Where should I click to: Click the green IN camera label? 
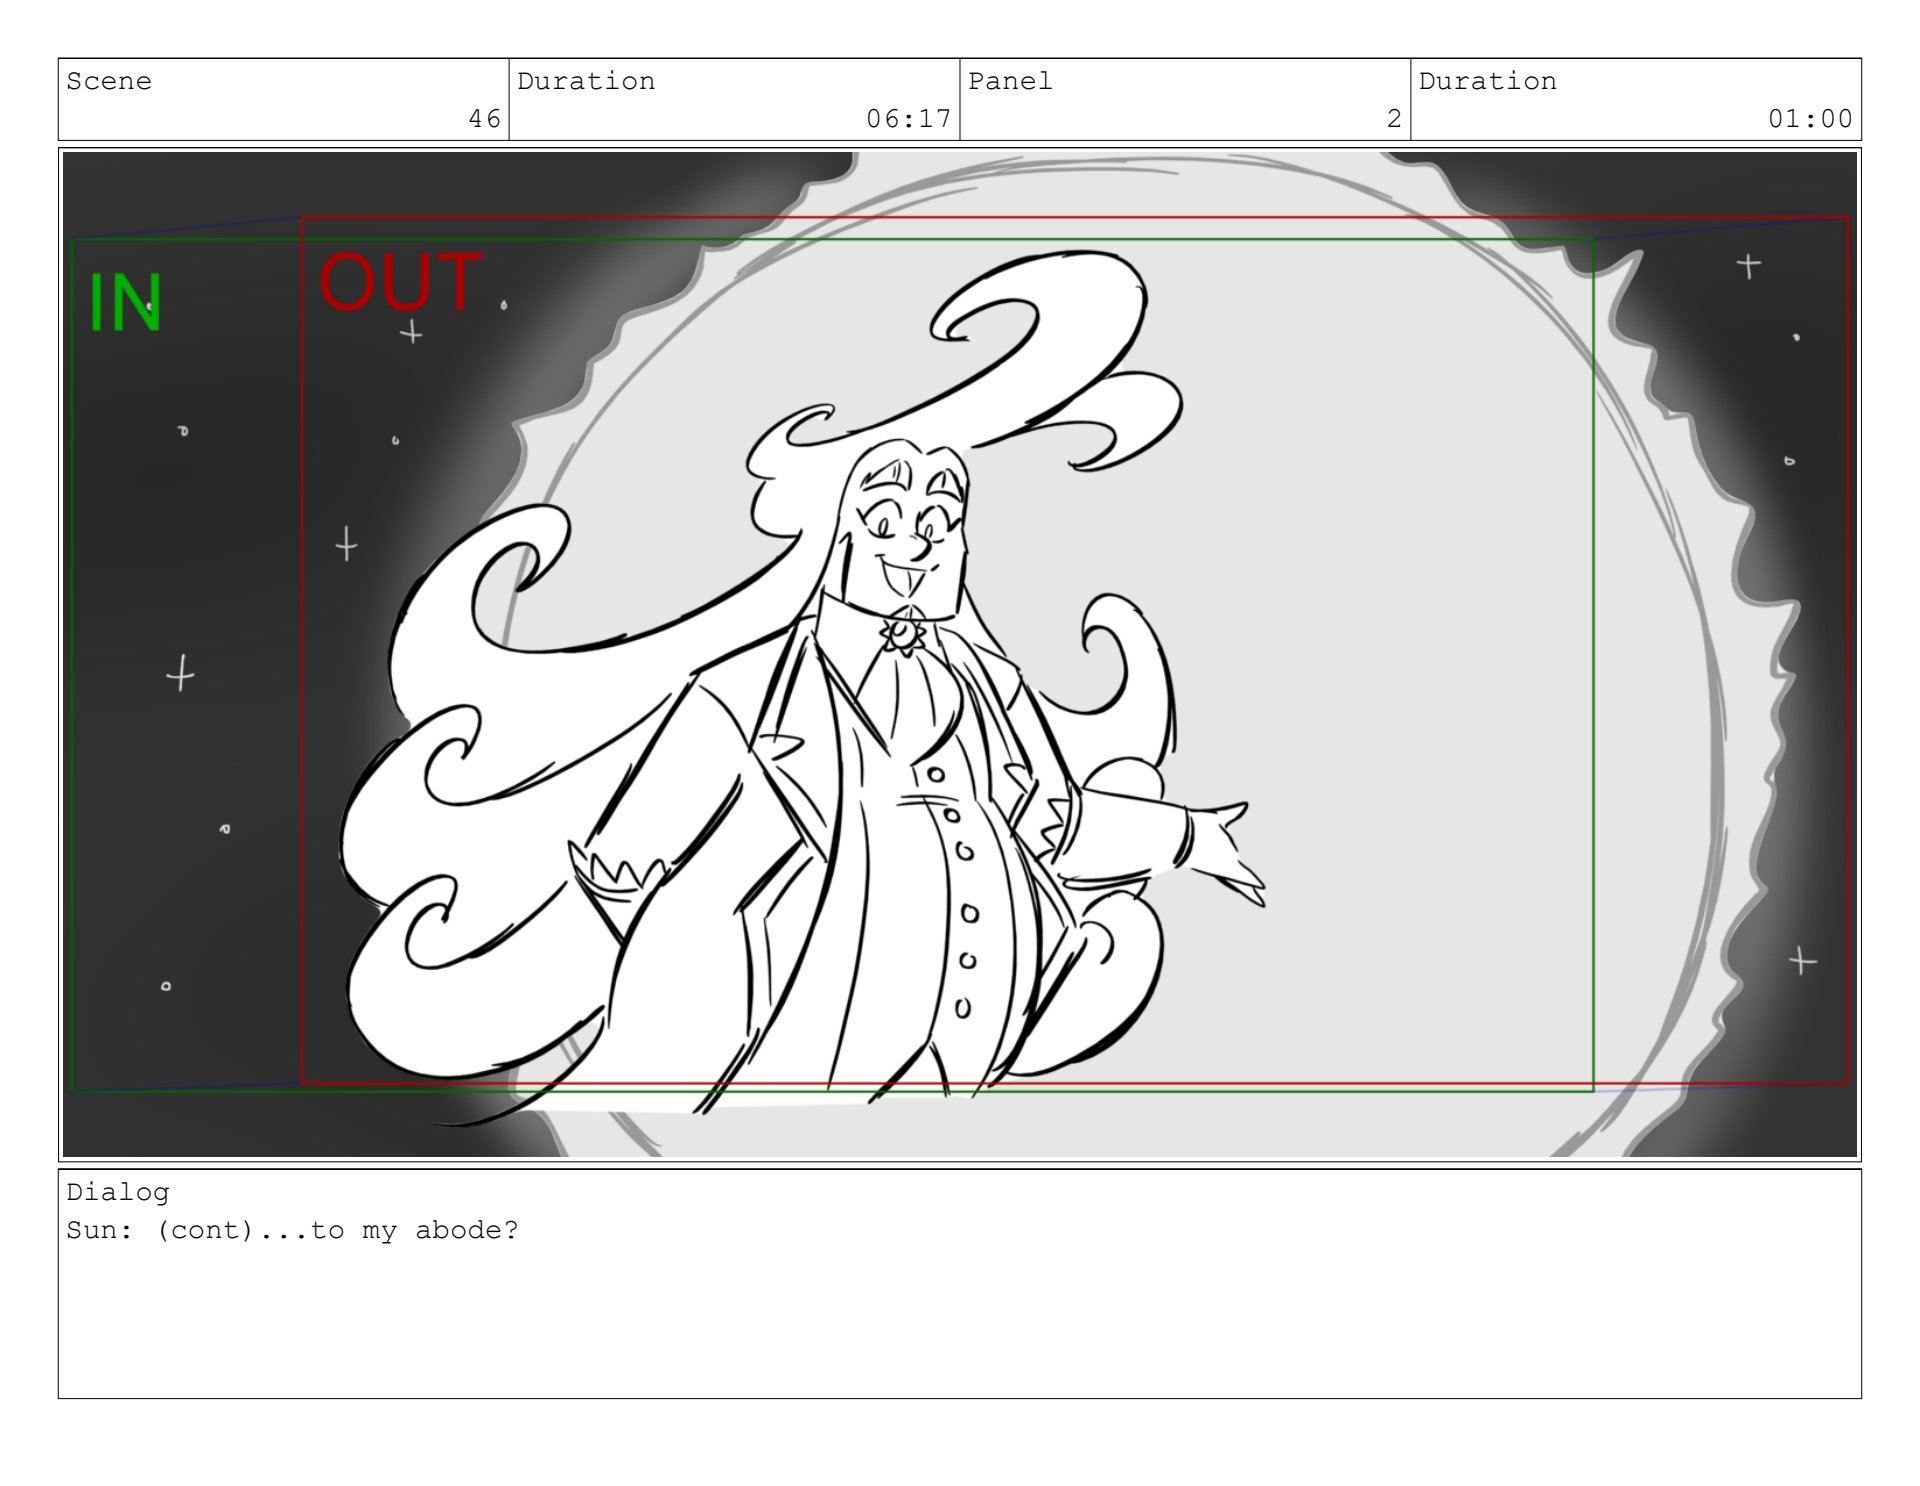(x=125, y=303)
